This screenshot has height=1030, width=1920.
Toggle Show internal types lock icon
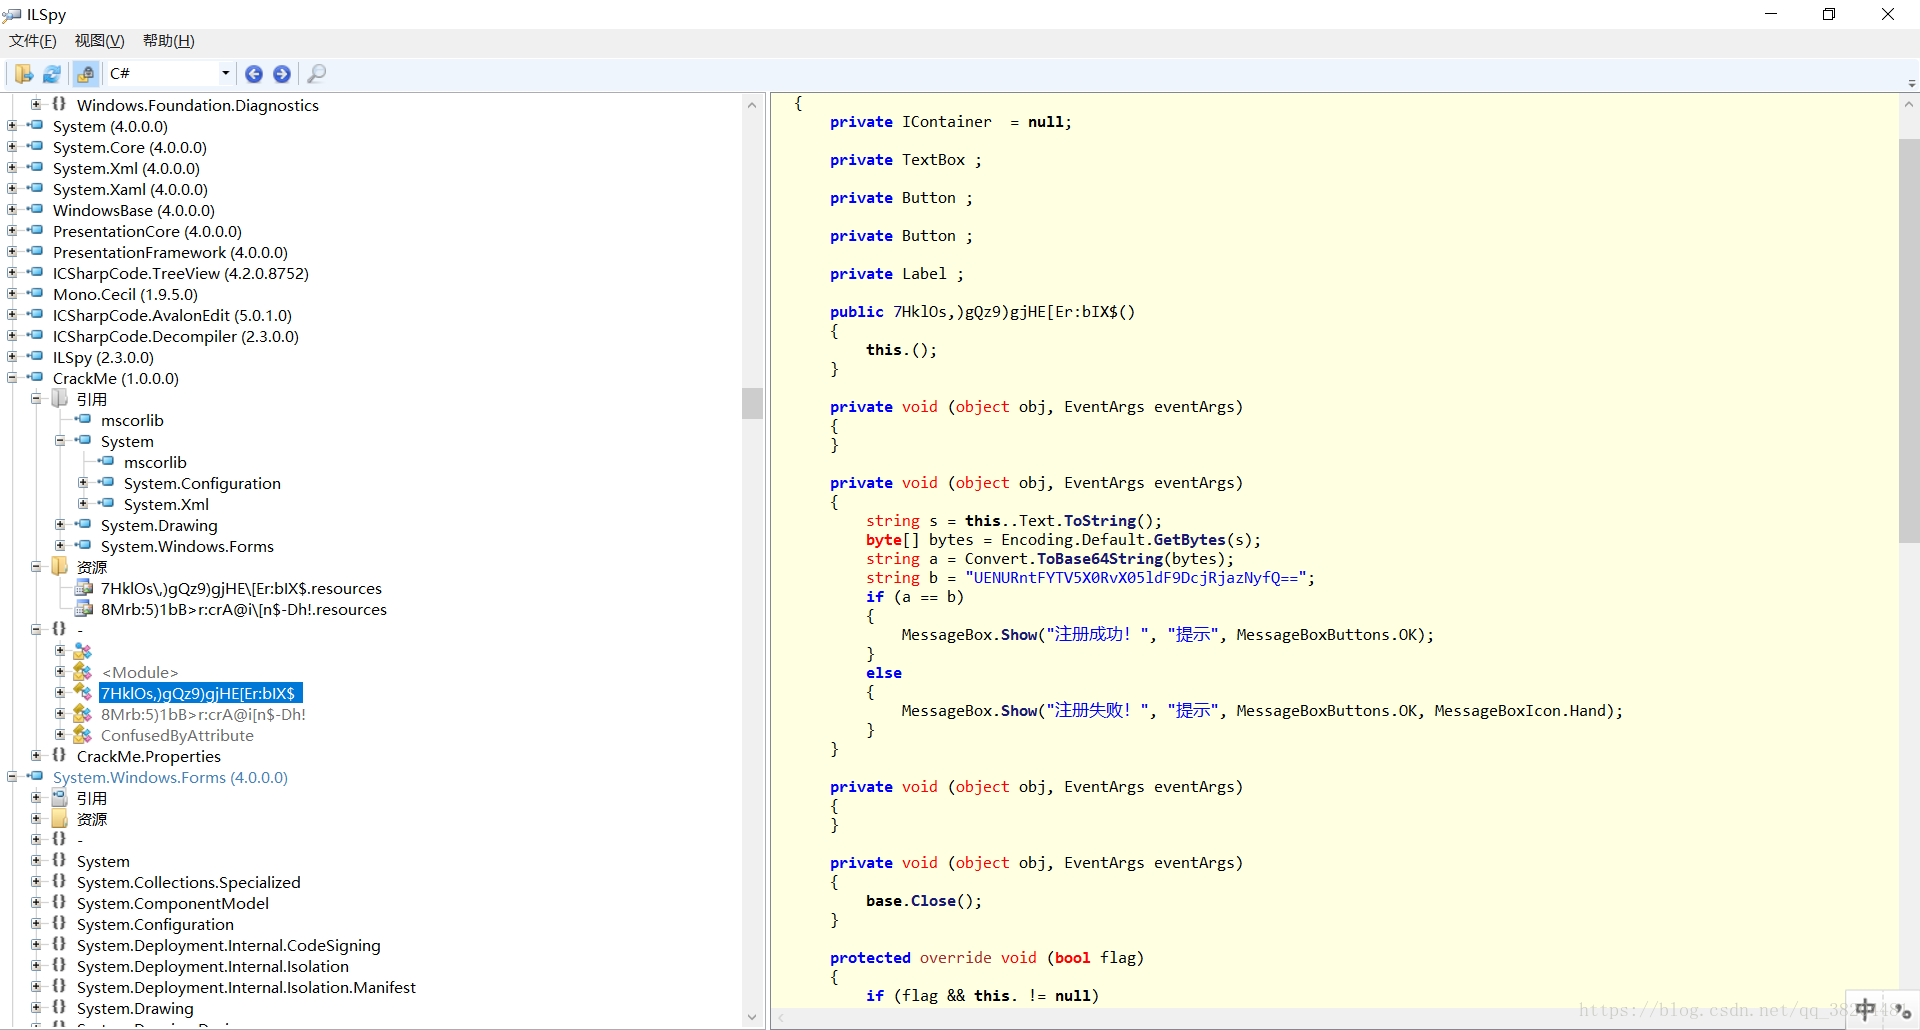(x=86, y=74)
